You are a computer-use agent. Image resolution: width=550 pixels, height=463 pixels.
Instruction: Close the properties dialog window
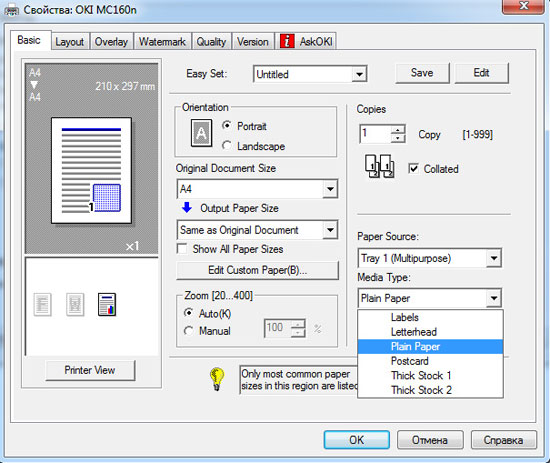click(x=523, y=6)
